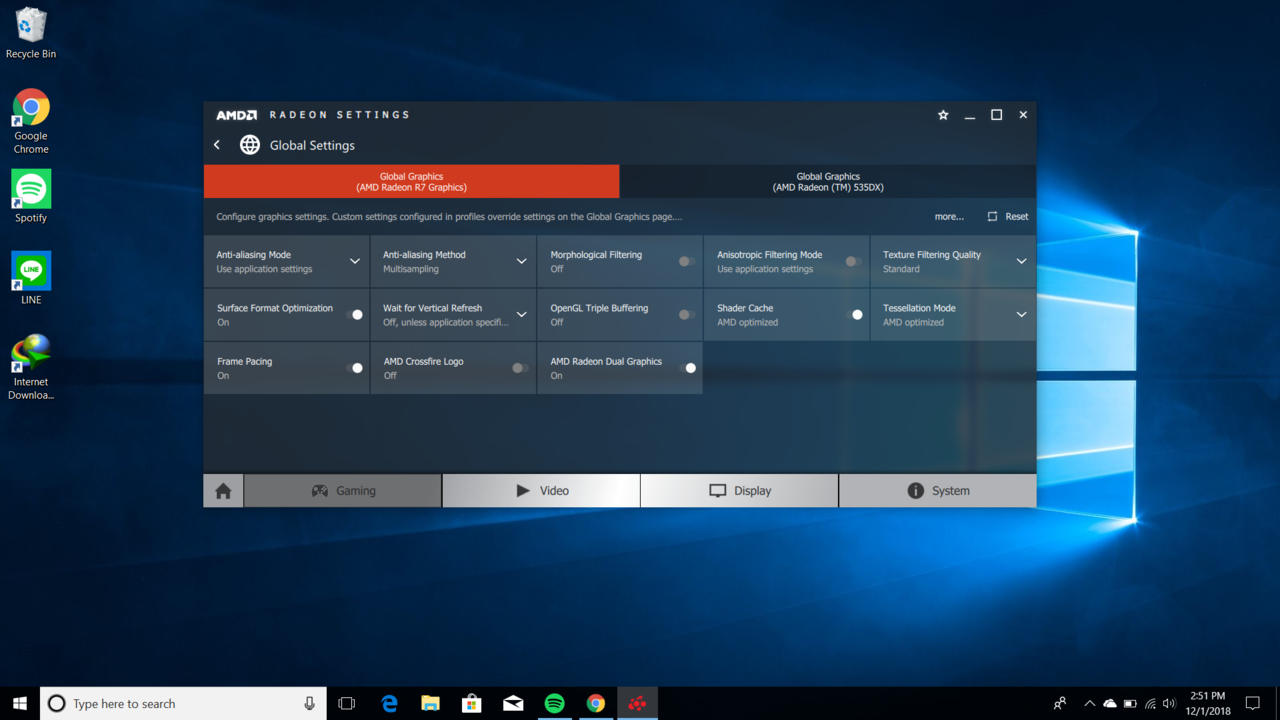Click the Radeon Settings taskbar icon
The image size is (1280, 720).
pyautogui.click(x=637, y=704)
